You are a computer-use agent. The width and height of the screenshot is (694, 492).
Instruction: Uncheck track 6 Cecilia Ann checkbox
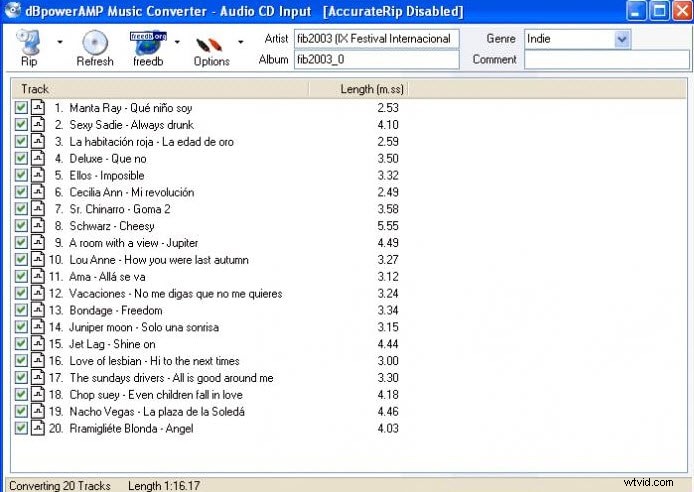[21, 192]
